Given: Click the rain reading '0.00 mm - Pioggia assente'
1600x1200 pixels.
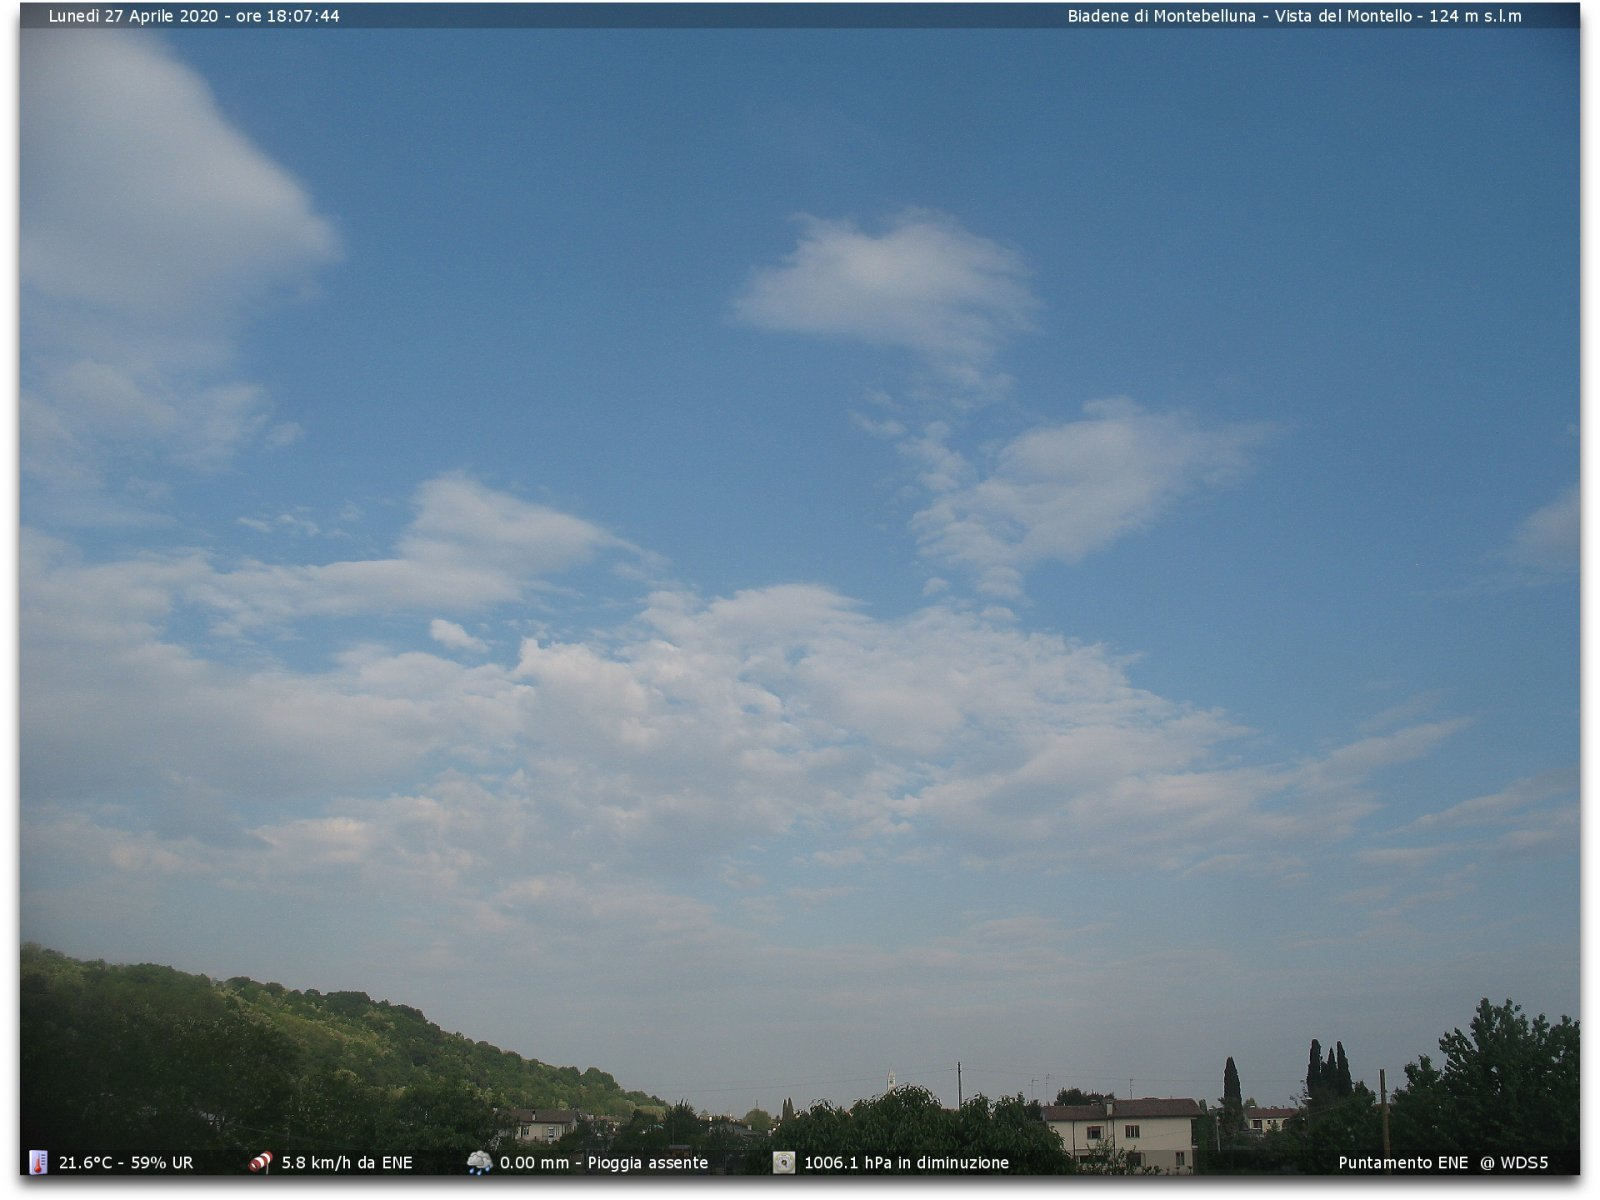Looking at the screenshot, I should [604, 1163].
